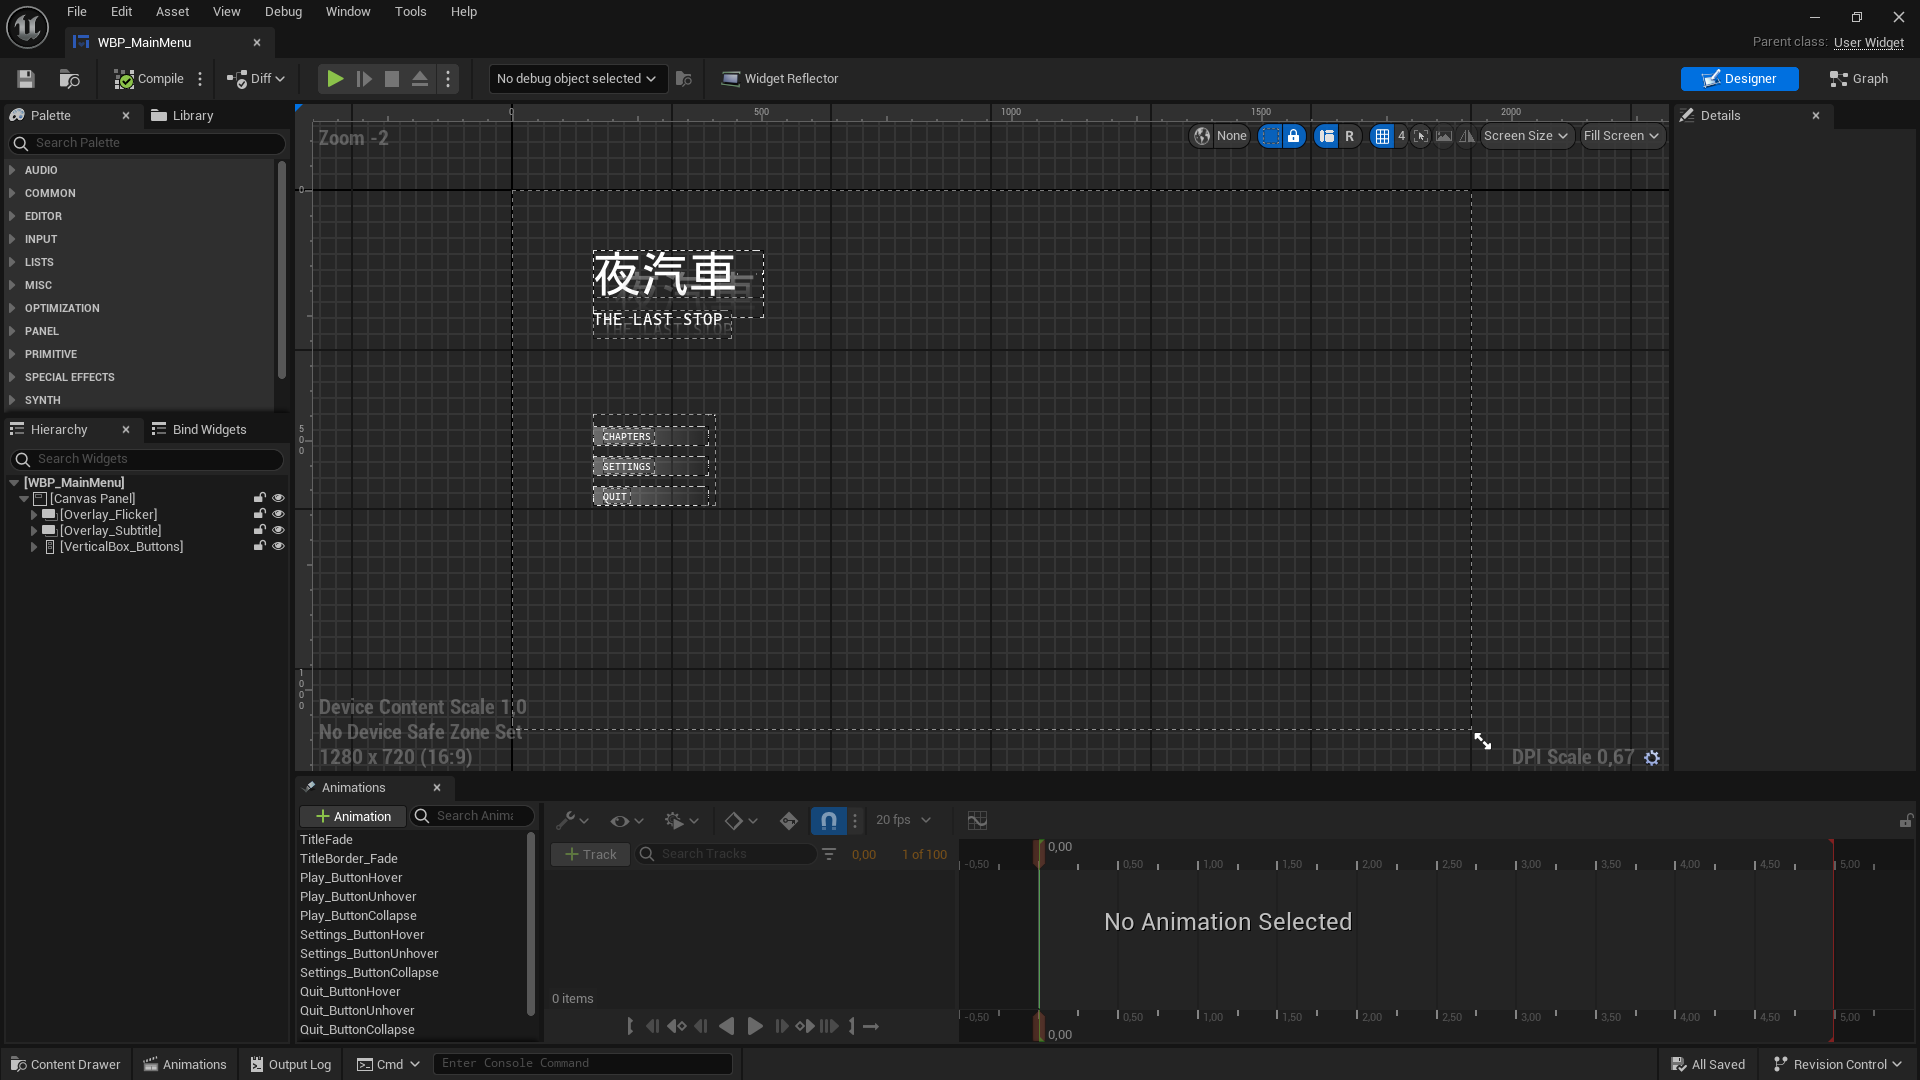1920x1080 pixels.
Task: Toggle grid snapping in designer viewport
Action: point(1382,136)
